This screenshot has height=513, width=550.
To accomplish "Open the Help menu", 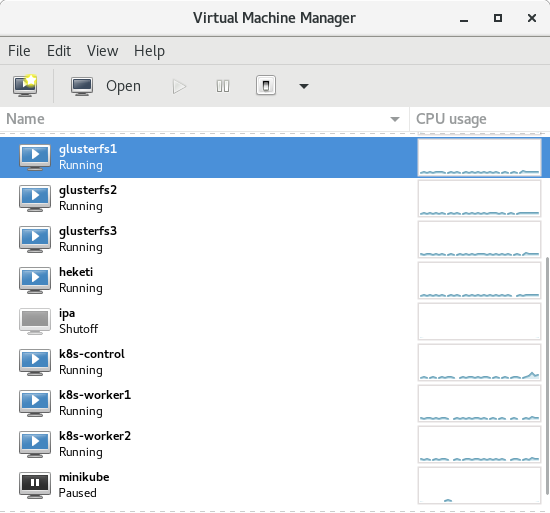I will point(149,51).
